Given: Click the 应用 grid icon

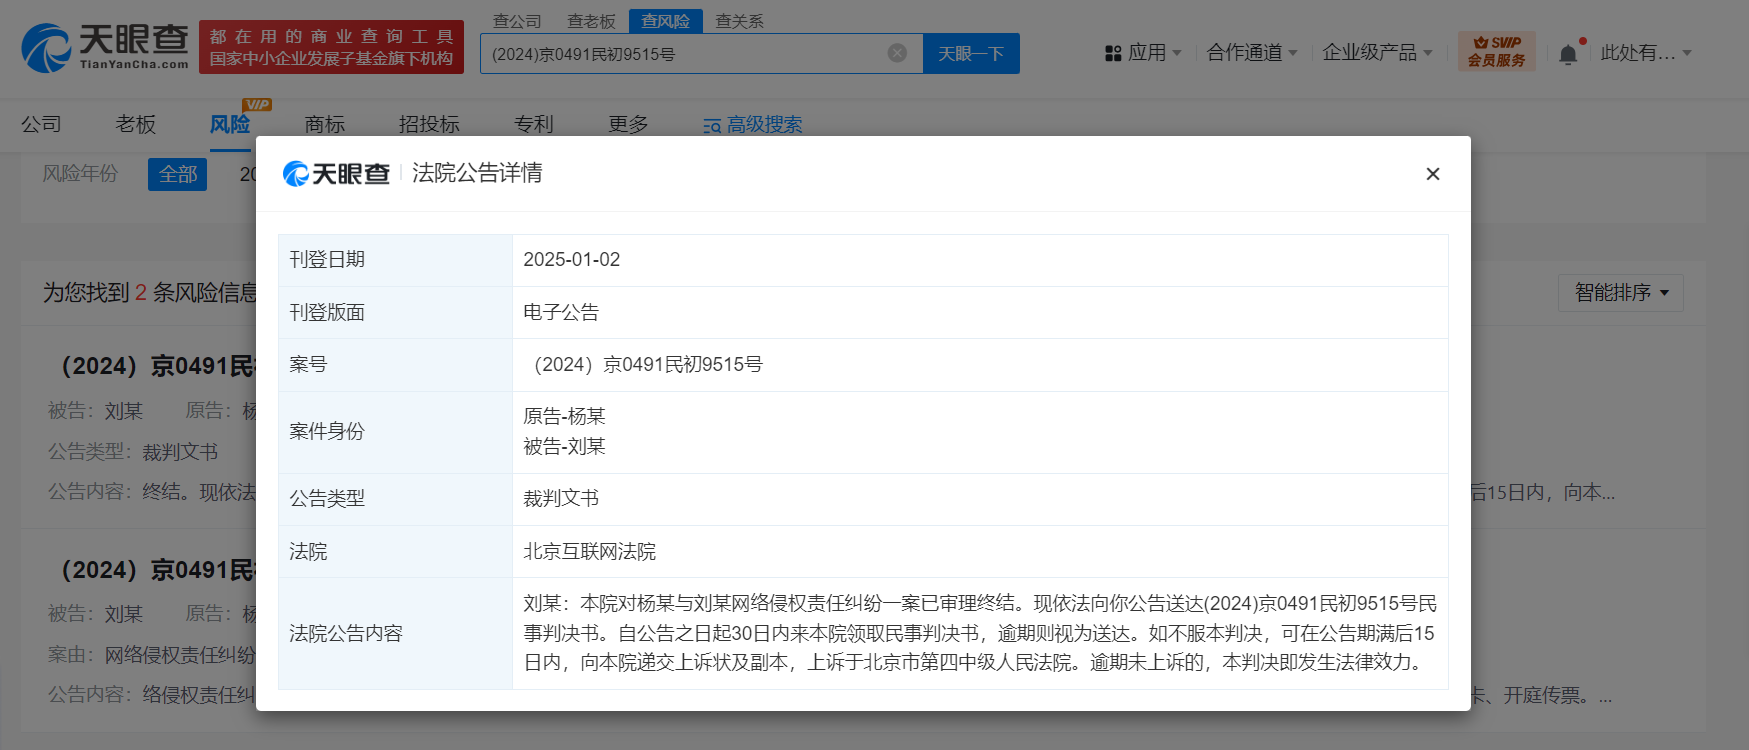Looking at the screenshot, I should click(1113, 53).
